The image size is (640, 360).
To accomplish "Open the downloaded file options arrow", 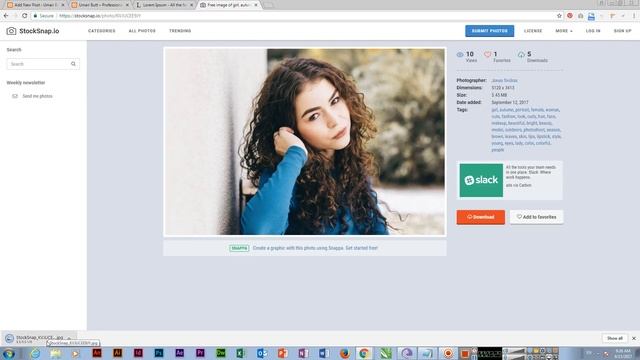I will [69, 338].
